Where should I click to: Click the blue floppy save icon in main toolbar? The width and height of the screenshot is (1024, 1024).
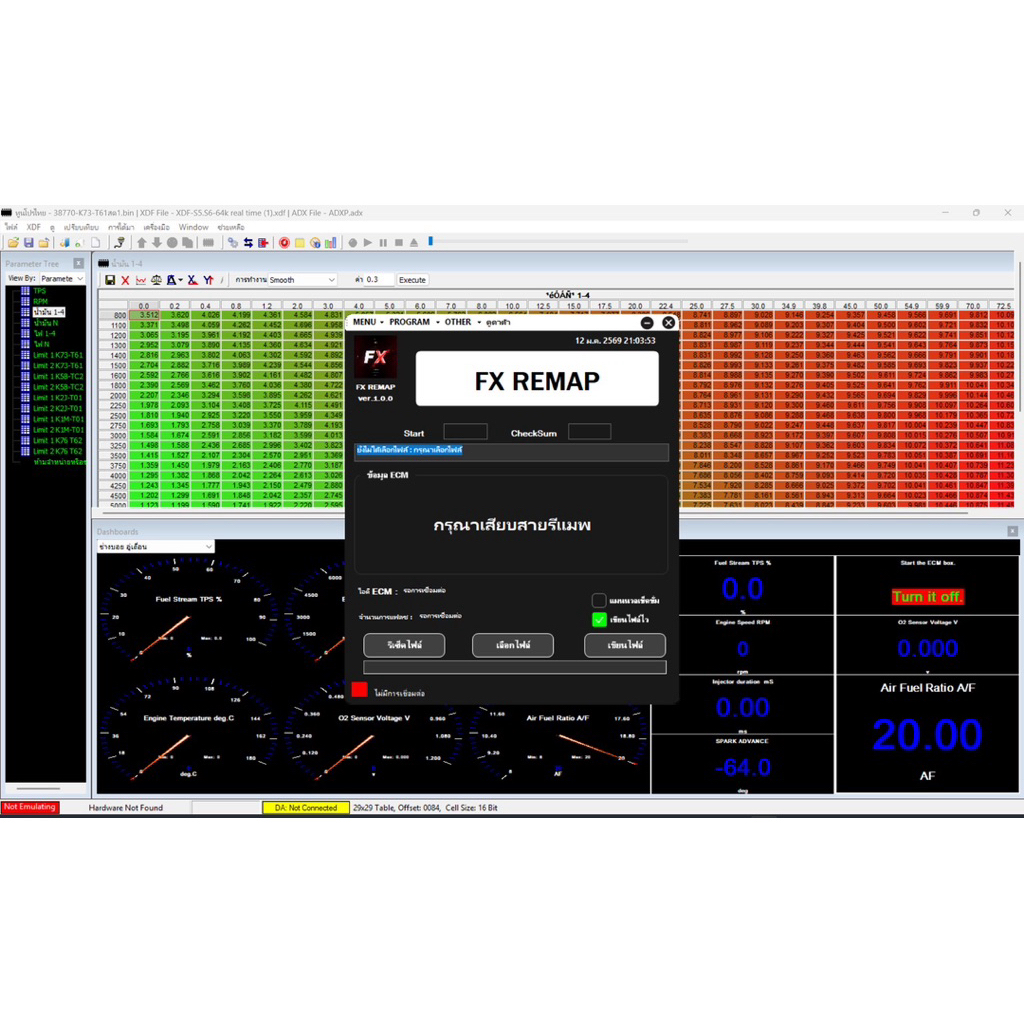pyautogui.click(x=29, y=243)
